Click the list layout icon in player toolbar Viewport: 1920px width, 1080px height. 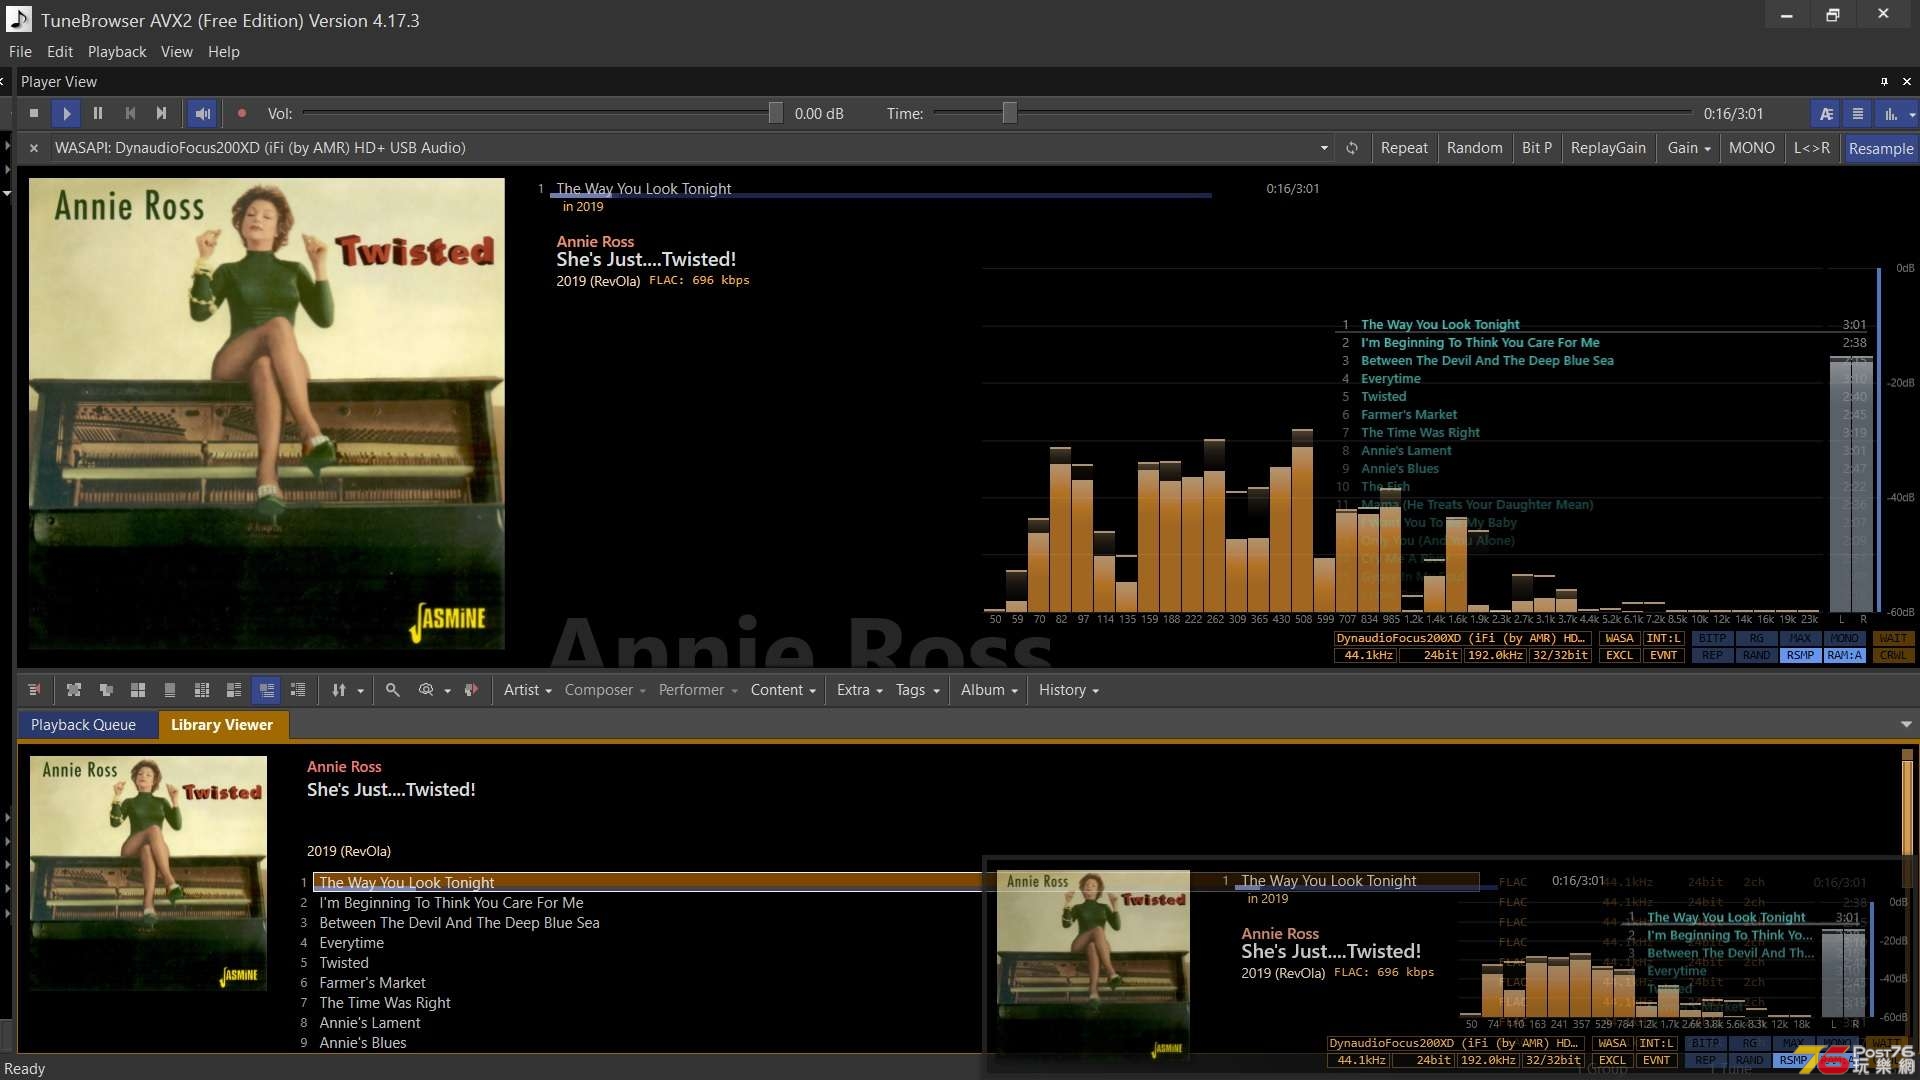pos(1857,114)
